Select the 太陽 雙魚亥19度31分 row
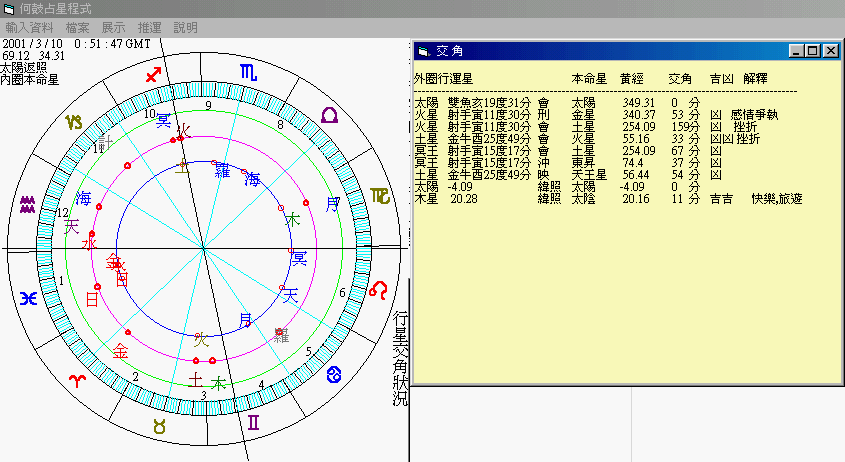Screen dimensions: 845x462 (557, 103)
